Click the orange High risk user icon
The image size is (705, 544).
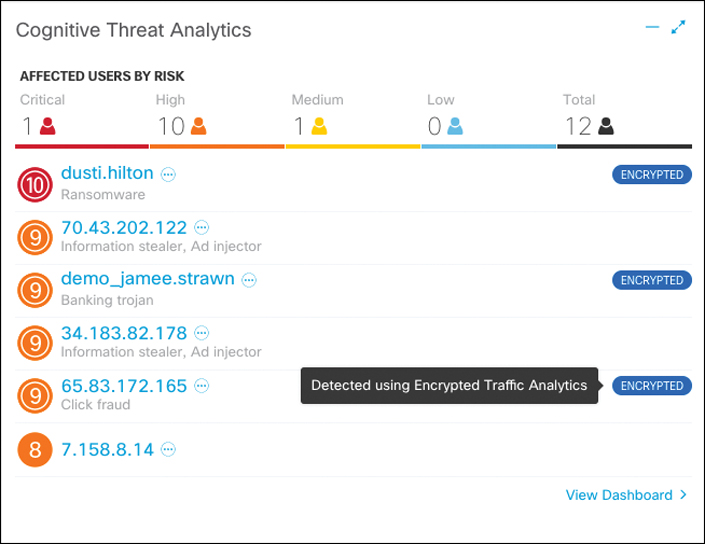tap(198, 126)
